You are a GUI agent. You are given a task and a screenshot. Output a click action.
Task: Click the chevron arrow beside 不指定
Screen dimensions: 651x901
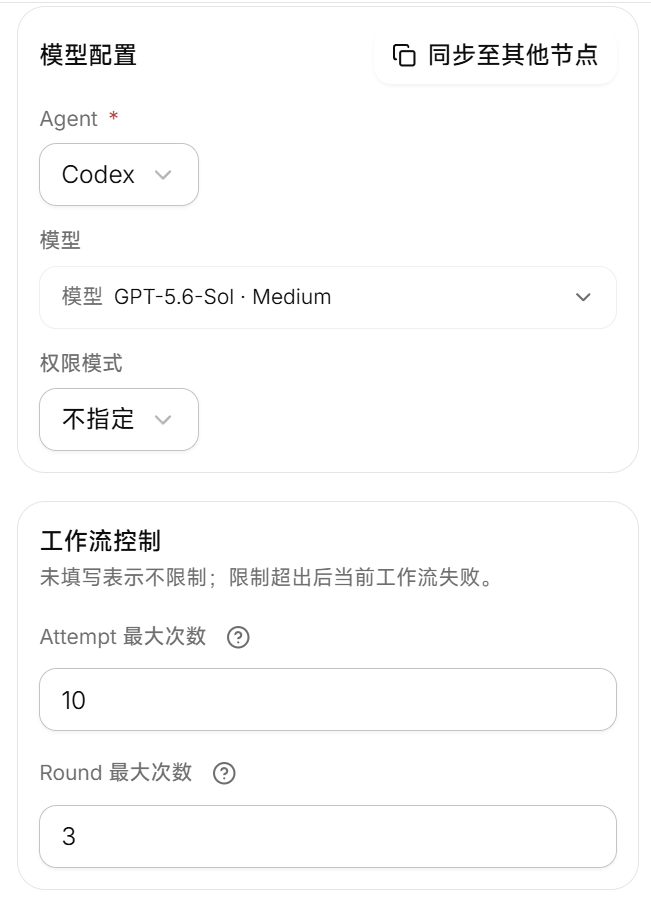click(x=163, y=419)
